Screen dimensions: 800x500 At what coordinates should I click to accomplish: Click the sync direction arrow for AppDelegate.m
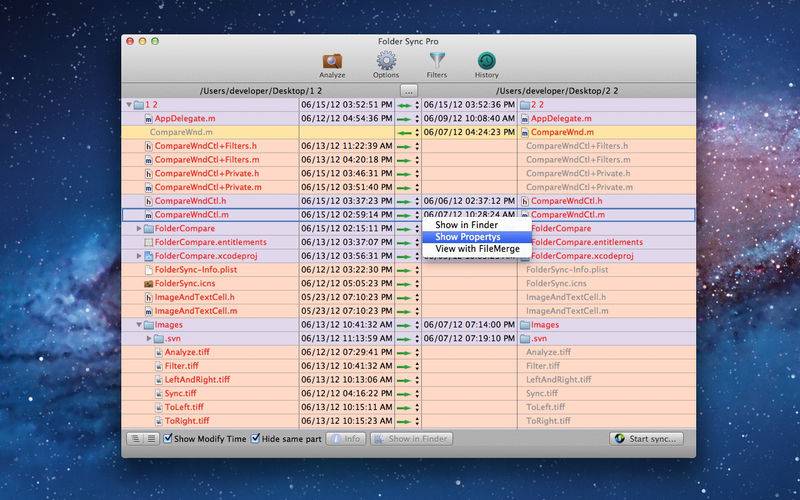pos(404,119)
